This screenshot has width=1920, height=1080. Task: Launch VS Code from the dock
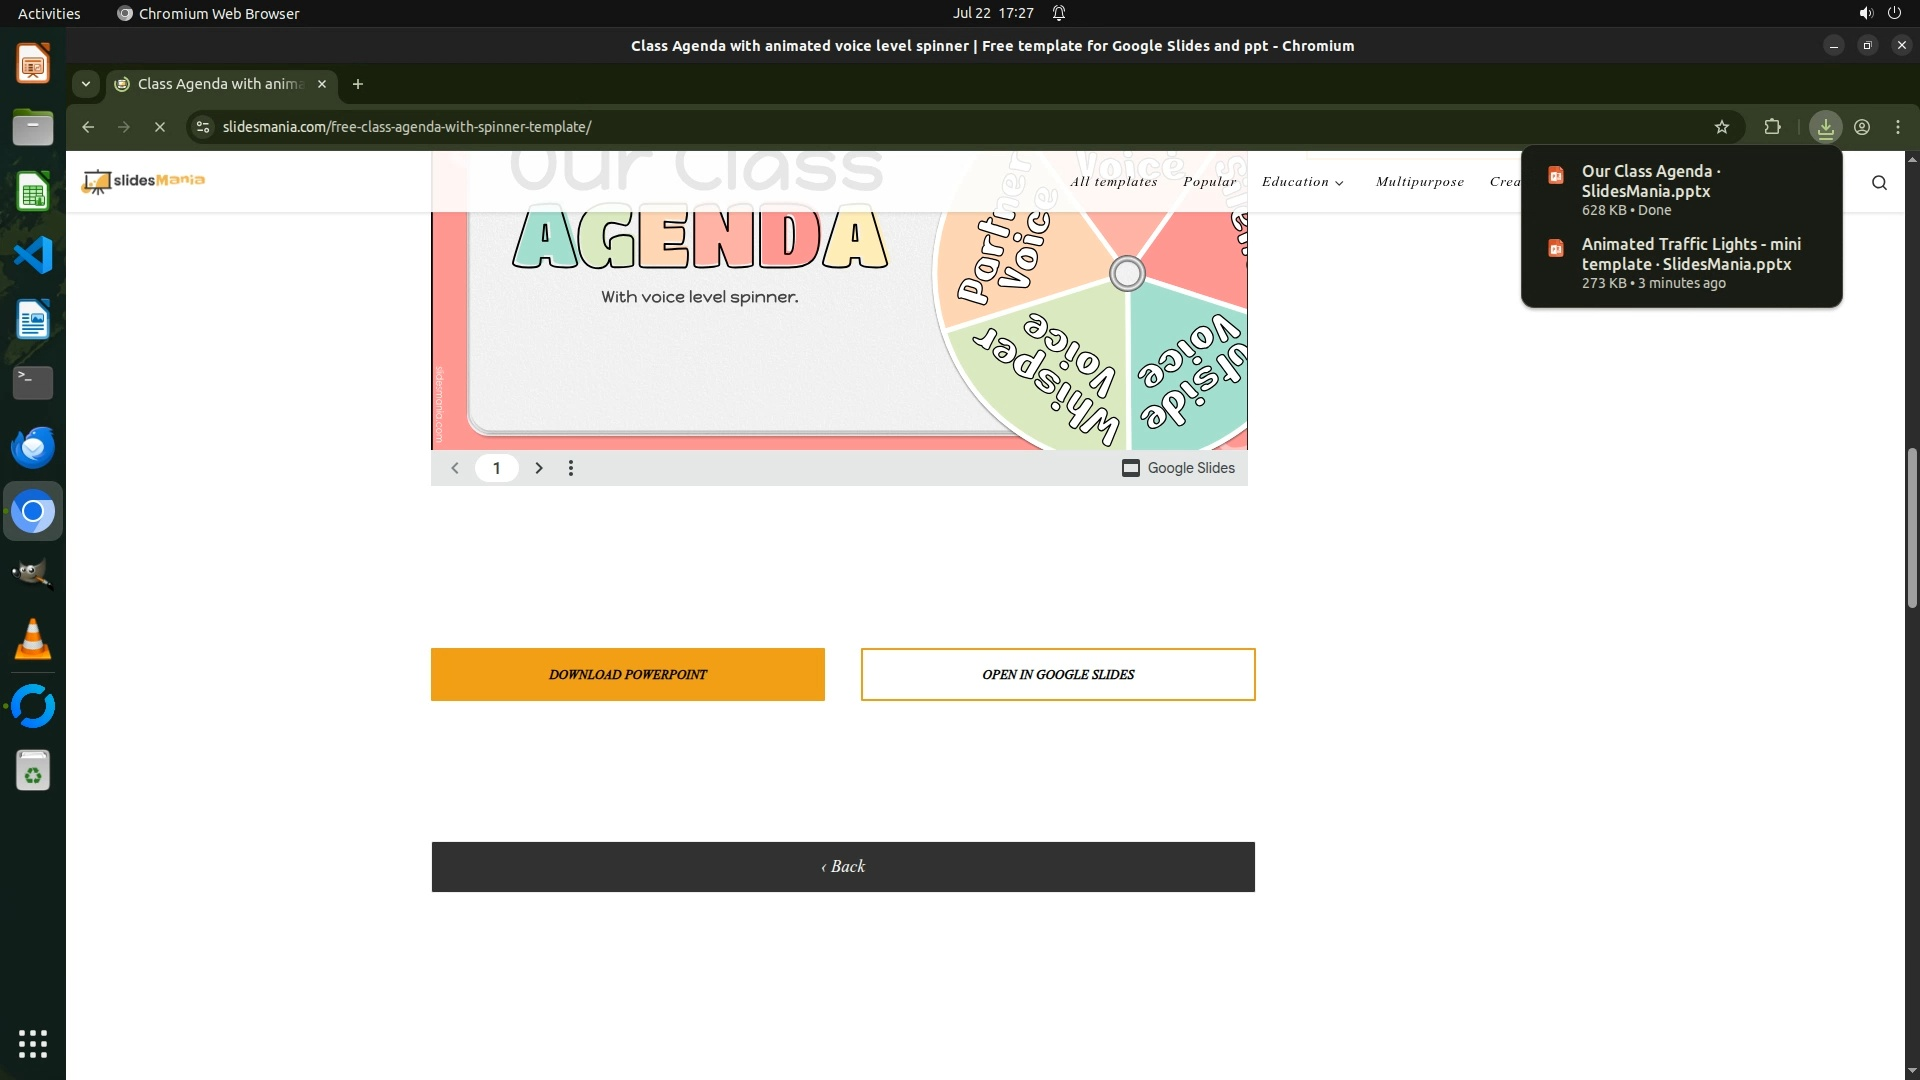(x=33, y=256)
